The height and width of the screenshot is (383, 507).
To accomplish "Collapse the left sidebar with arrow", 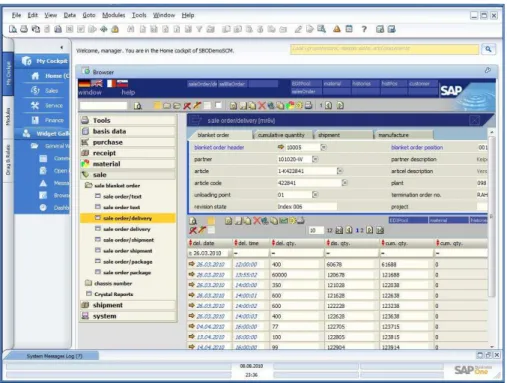I will pos(62,47).
